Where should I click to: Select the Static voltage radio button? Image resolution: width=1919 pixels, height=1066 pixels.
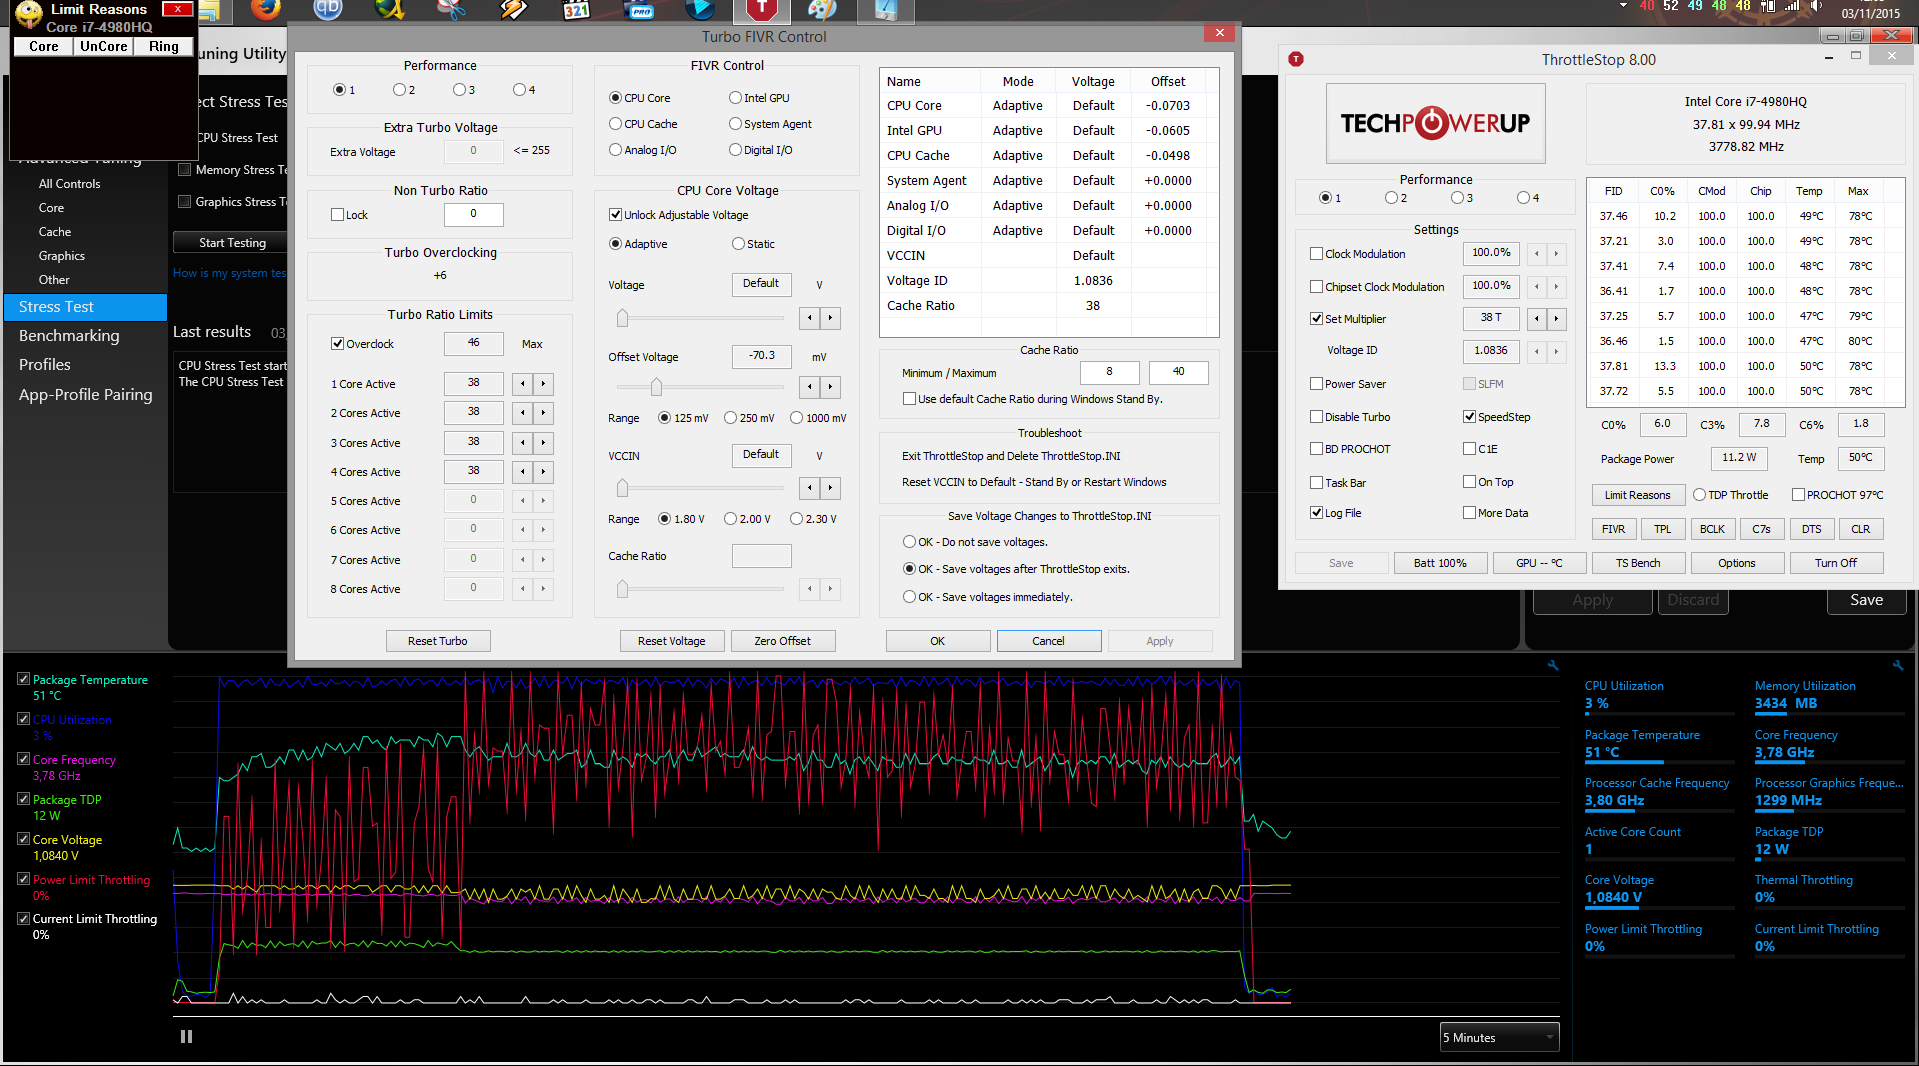(x=738, y=244)
